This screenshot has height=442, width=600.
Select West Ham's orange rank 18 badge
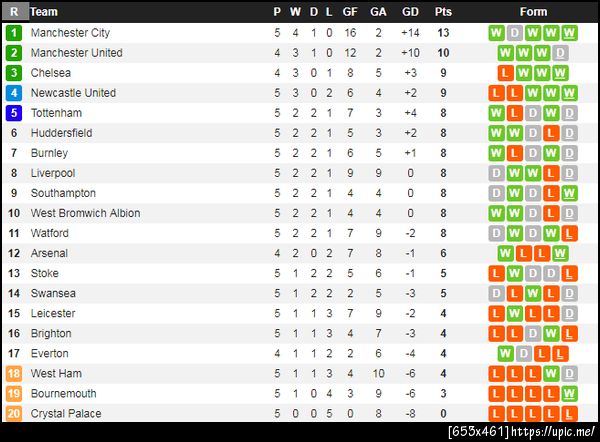[14, 373]
